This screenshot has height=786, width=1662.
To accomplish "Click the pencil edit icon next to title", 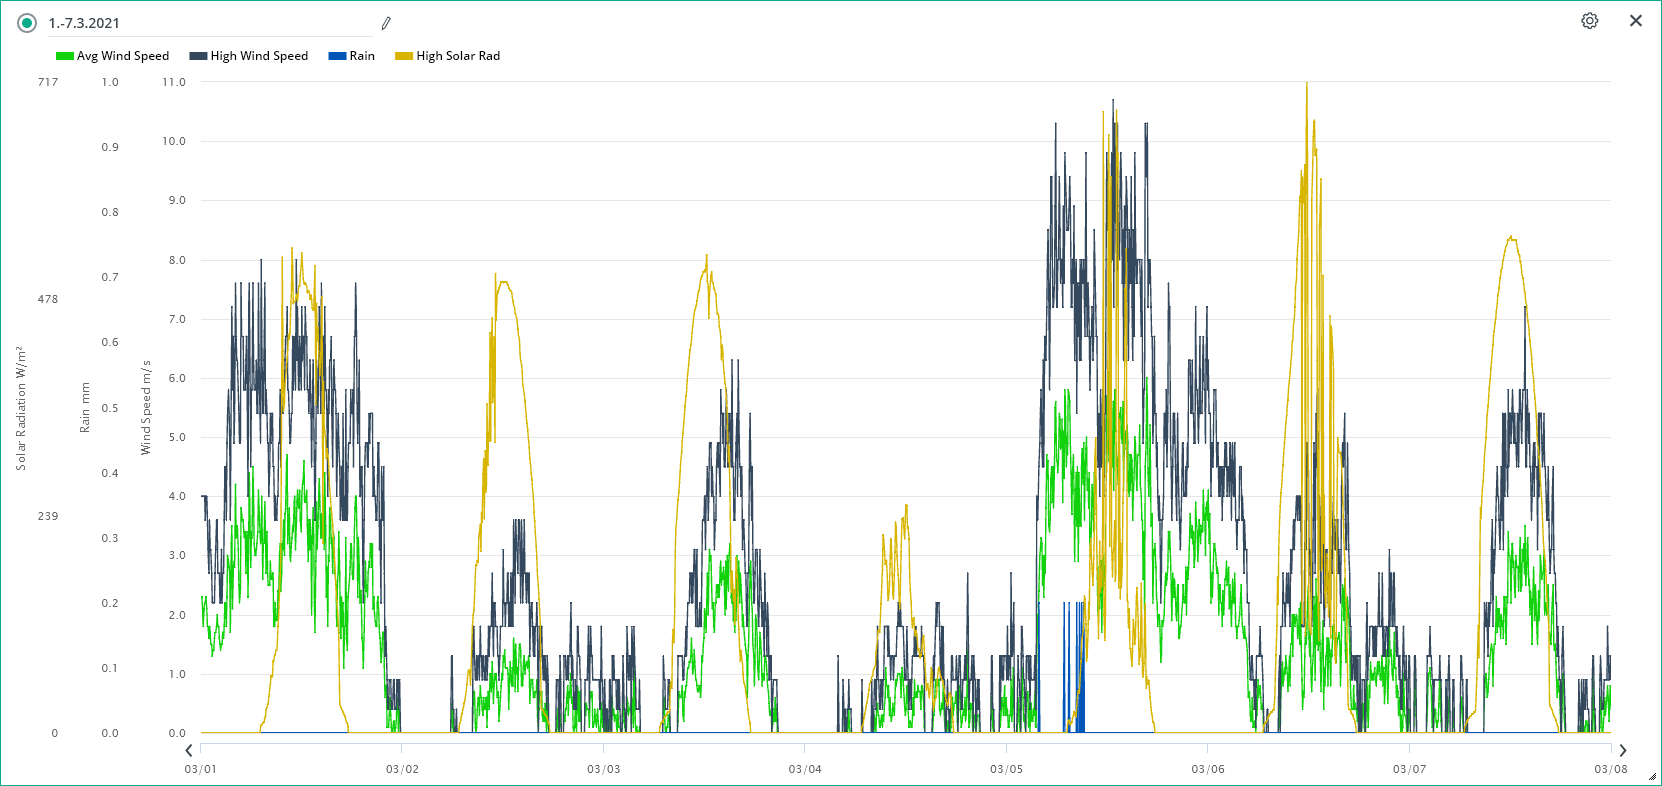I will point(386,23).
